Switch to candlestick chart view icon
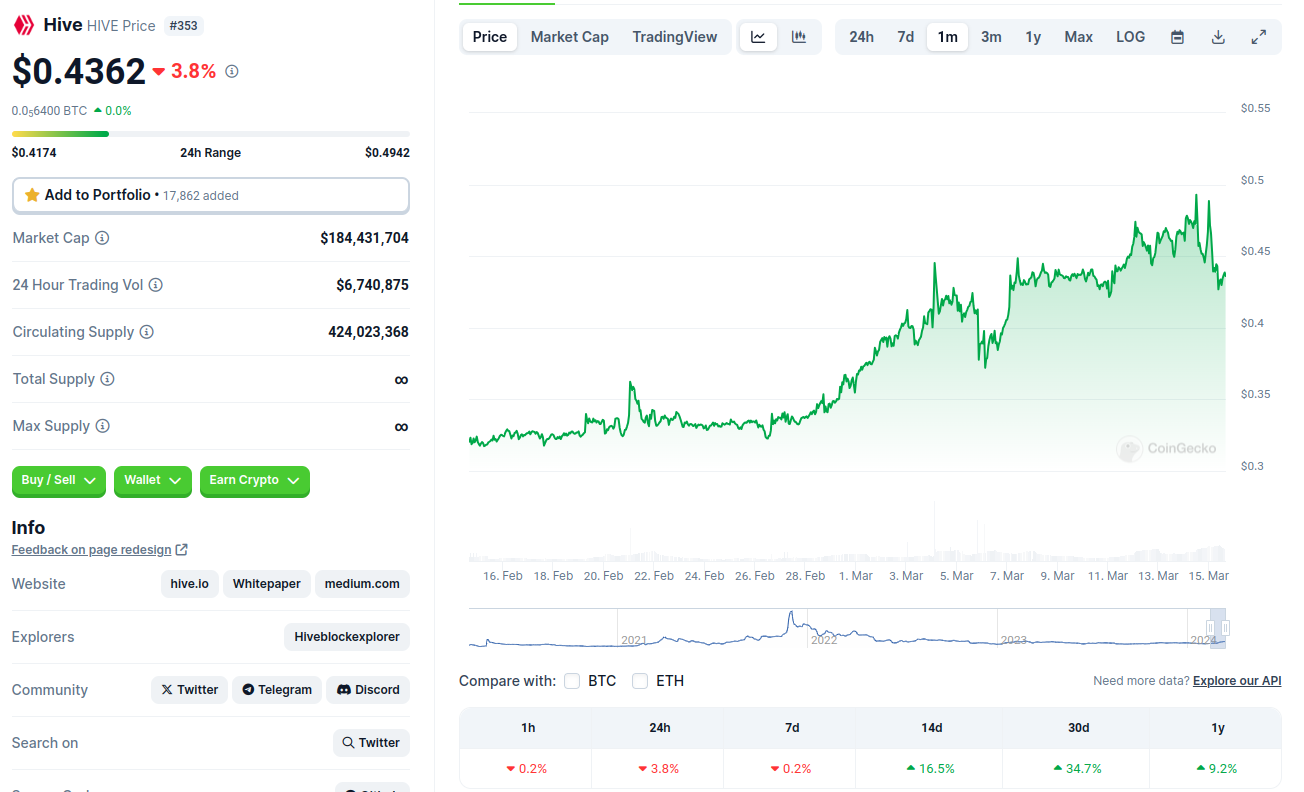 [x=799, y=37]
